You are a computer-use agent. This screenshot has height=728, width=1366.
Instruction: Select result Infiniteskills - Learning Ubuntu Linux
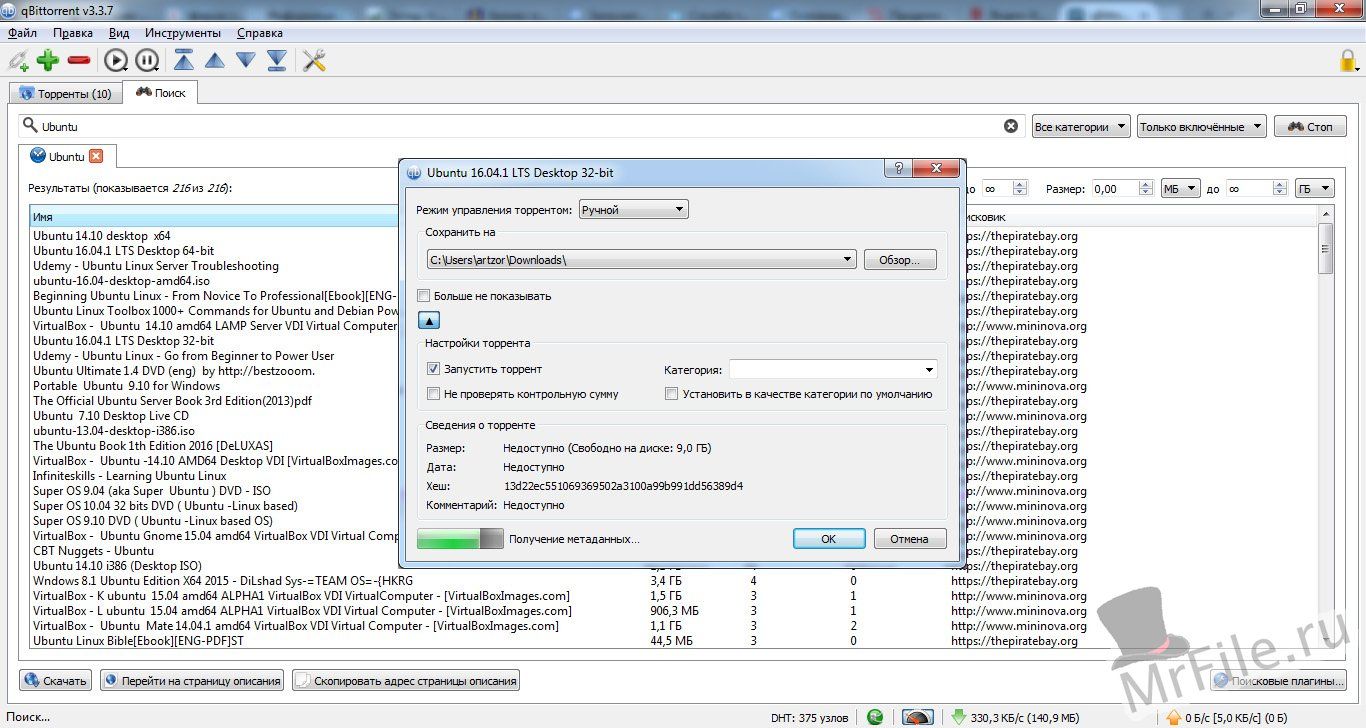tap(129, 476)
